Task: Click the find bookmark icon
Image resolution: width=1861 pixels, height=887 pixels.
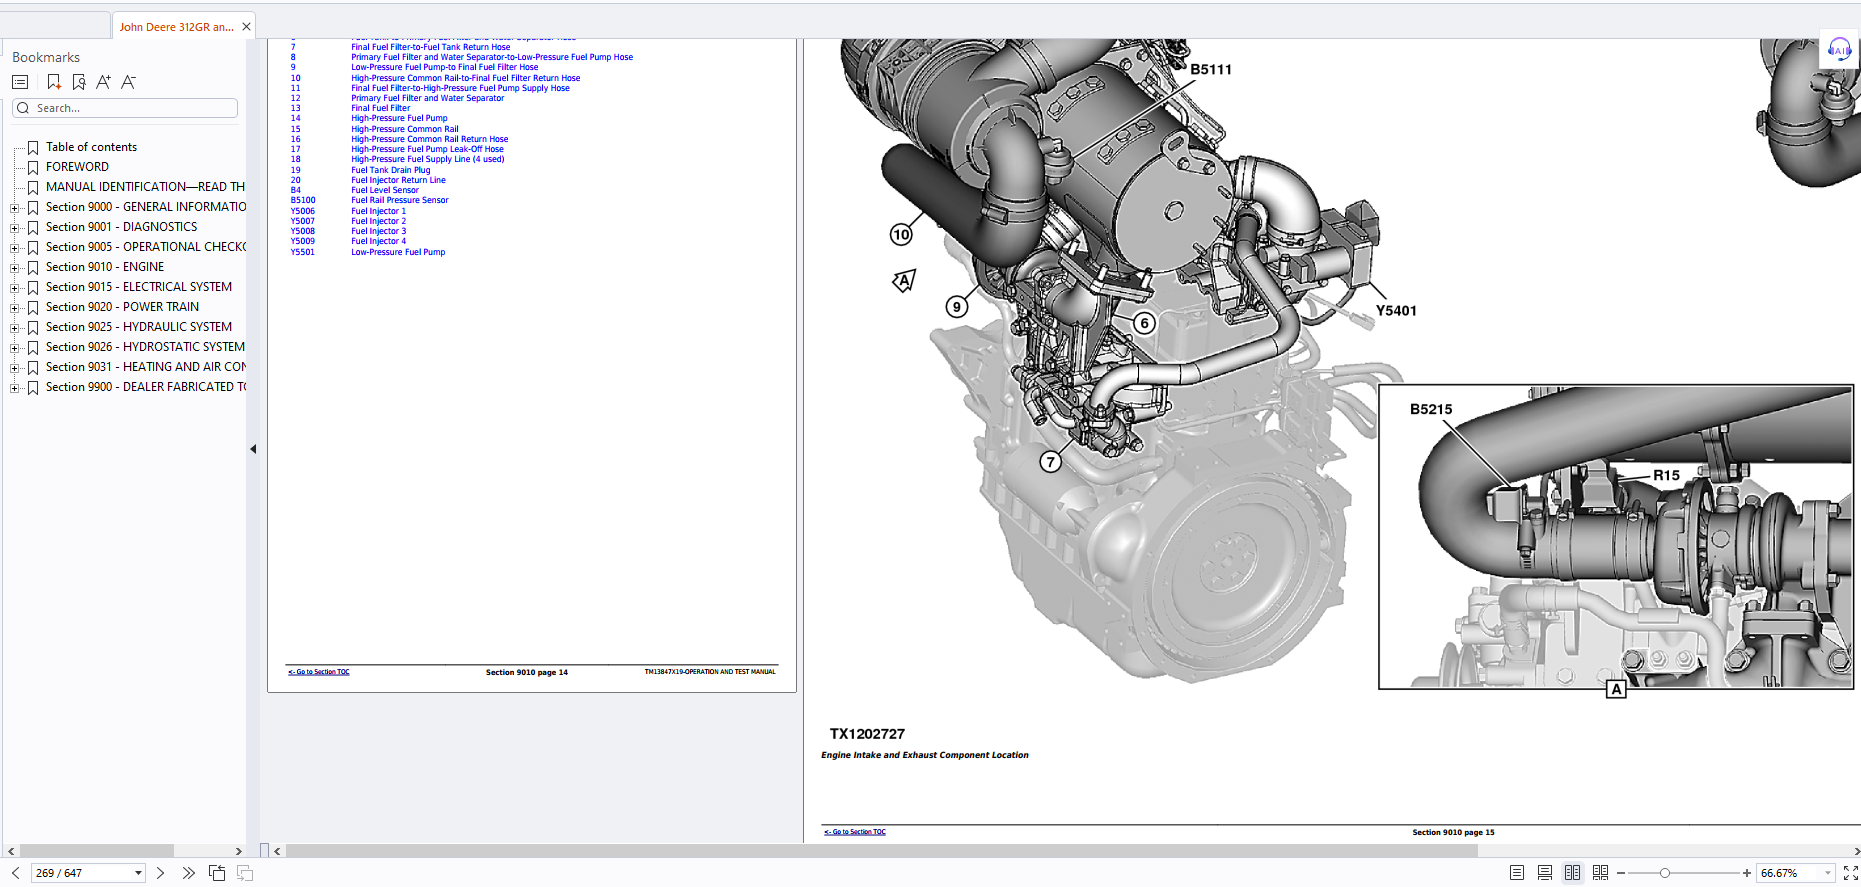Action: point(79,82)
